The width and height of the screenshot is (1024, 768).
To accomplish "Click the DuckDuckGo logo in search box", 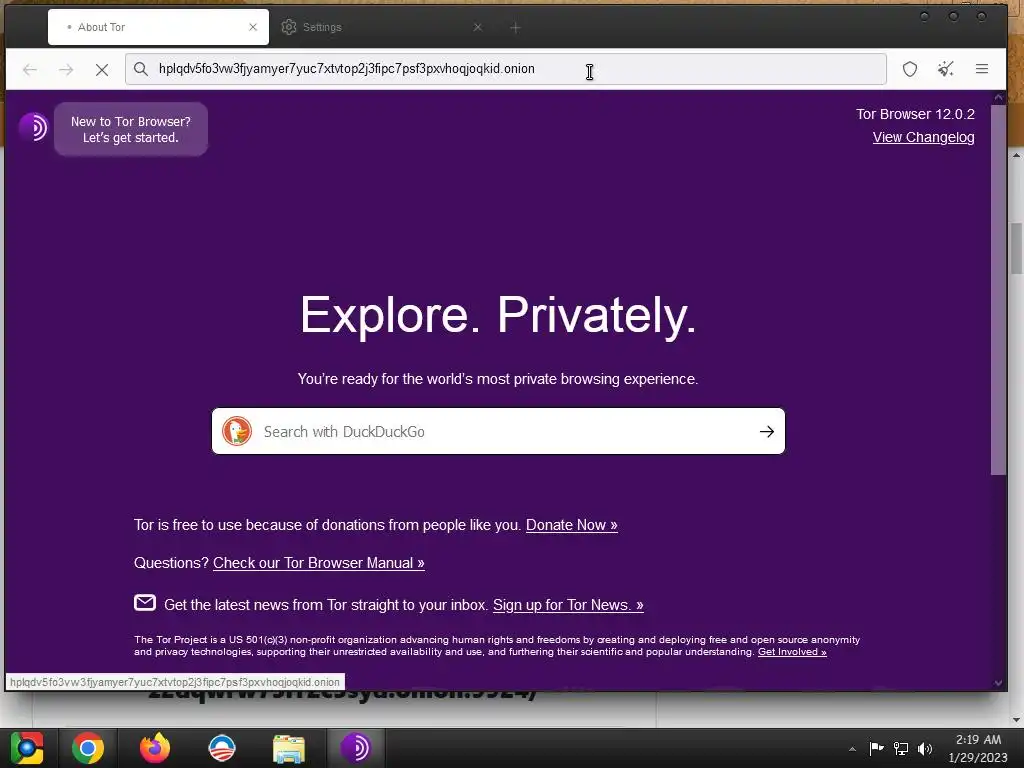I will point(237,431).
